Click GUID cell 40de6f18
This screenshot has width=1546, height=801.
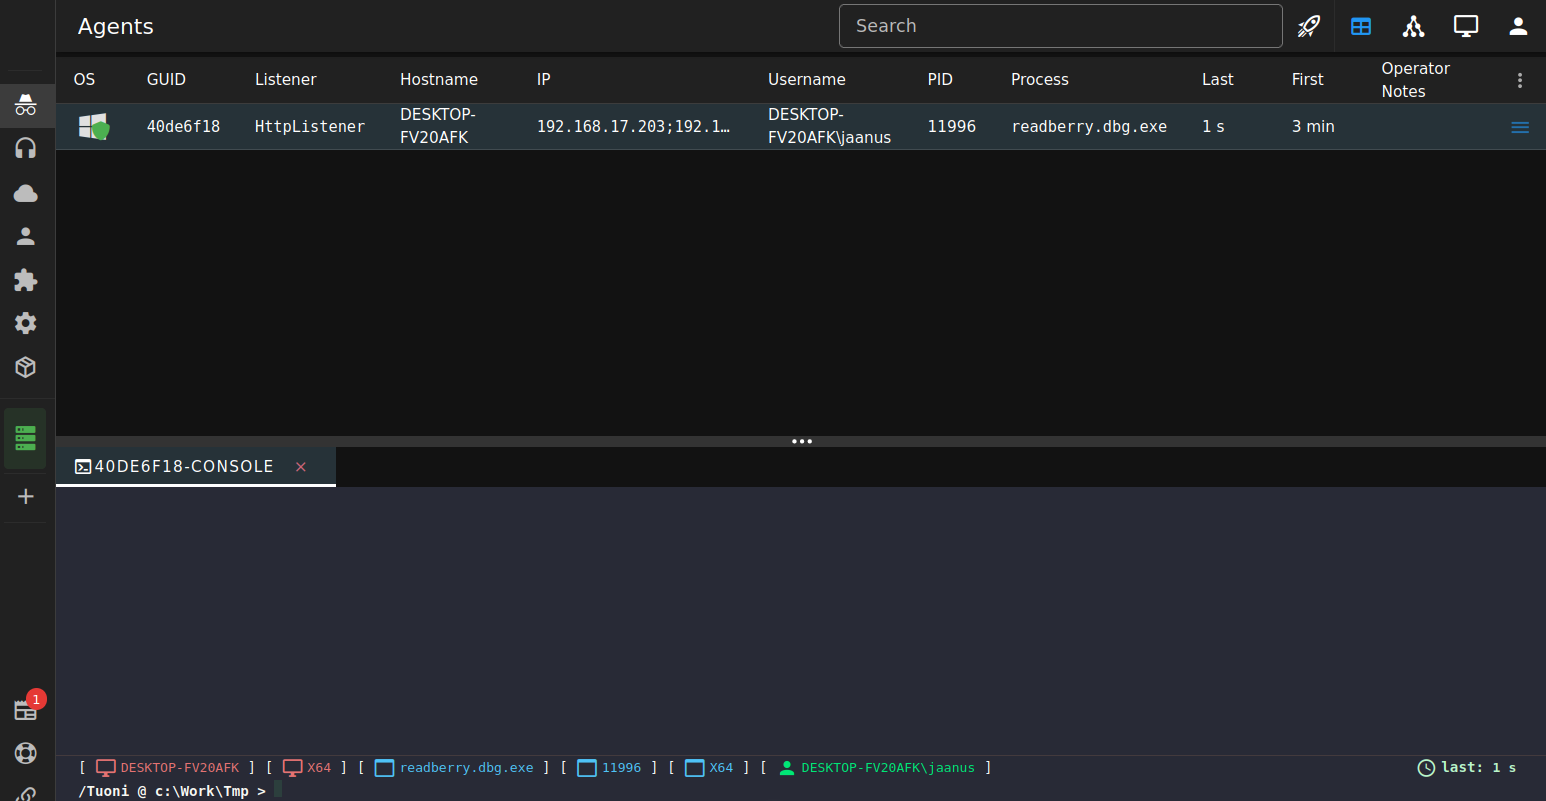pos(184,127)
